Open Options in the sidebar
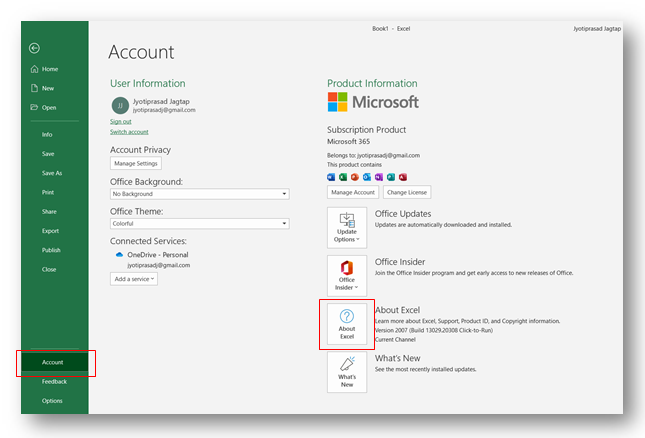The image size is (645, 438). tap(52, 401)
